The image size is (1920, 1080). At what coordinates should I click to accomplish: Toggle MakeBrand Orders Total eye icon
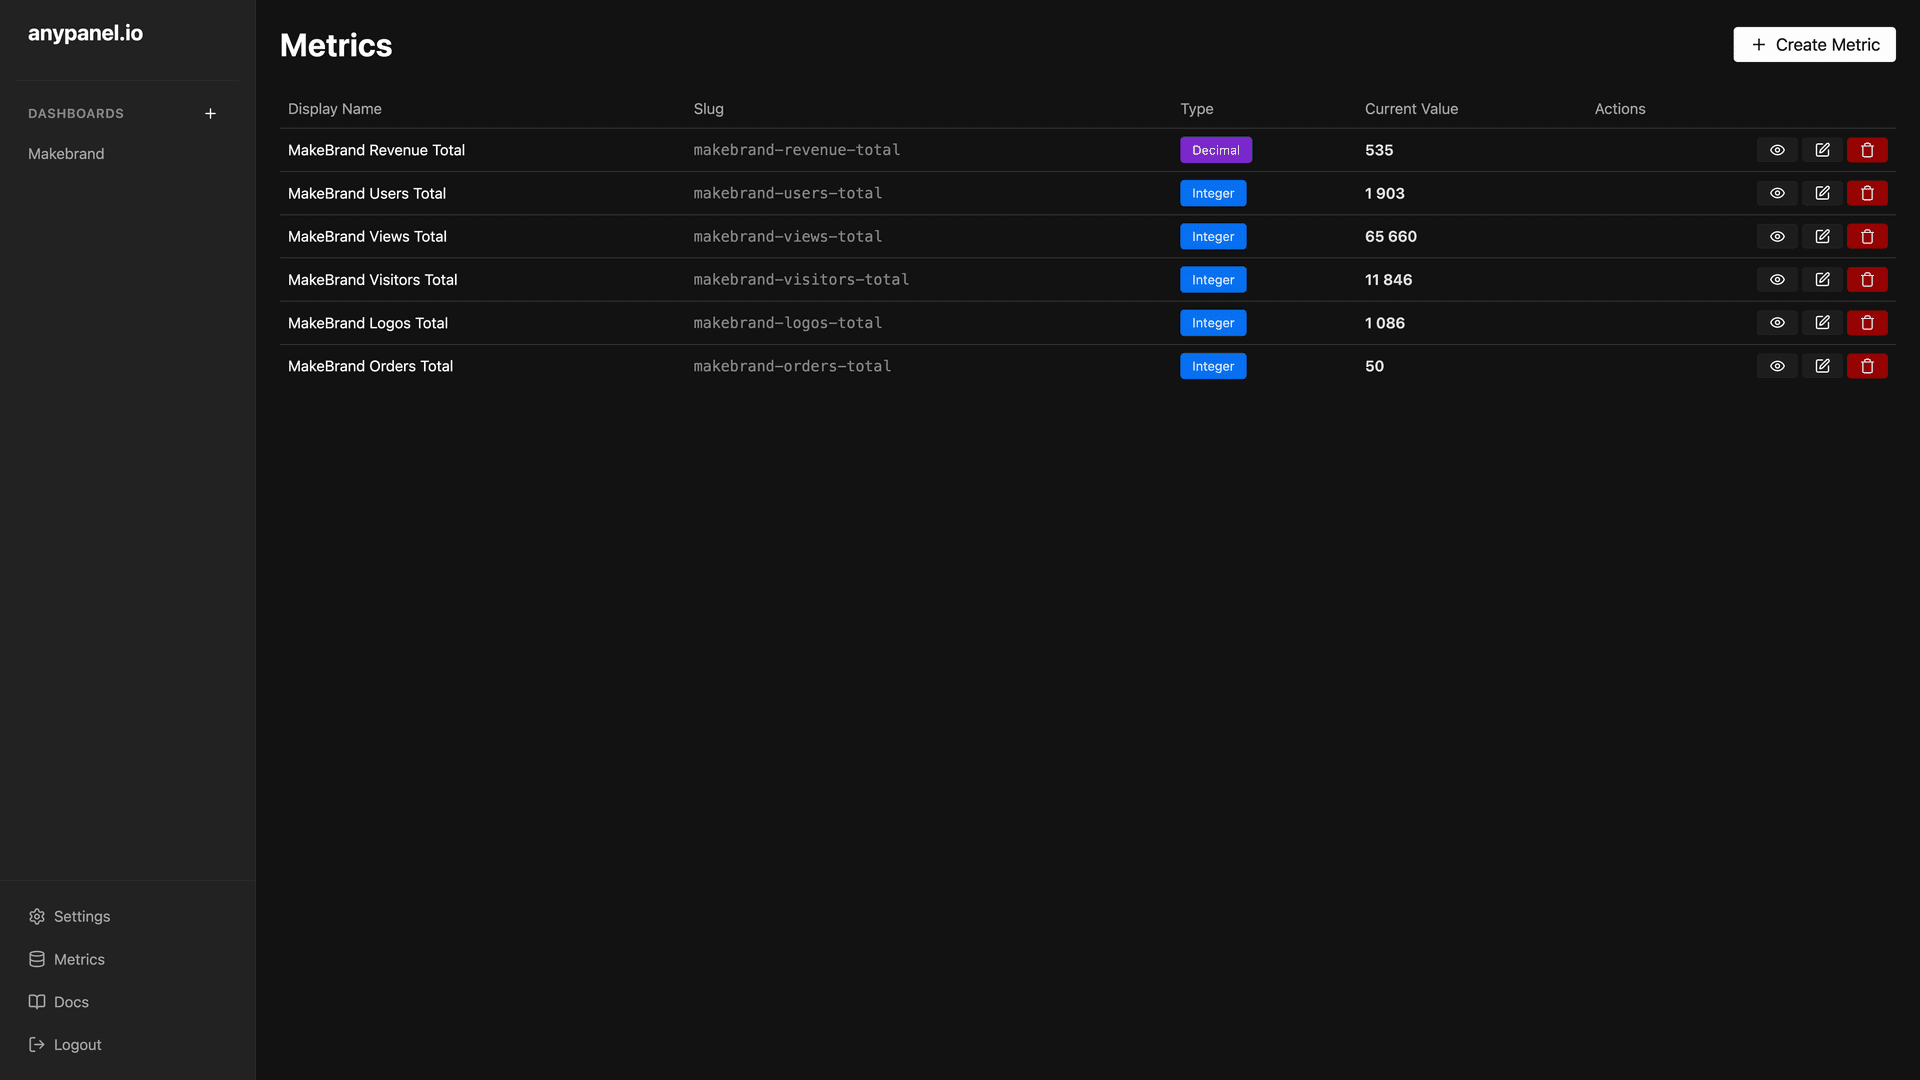click(1777, 366)
